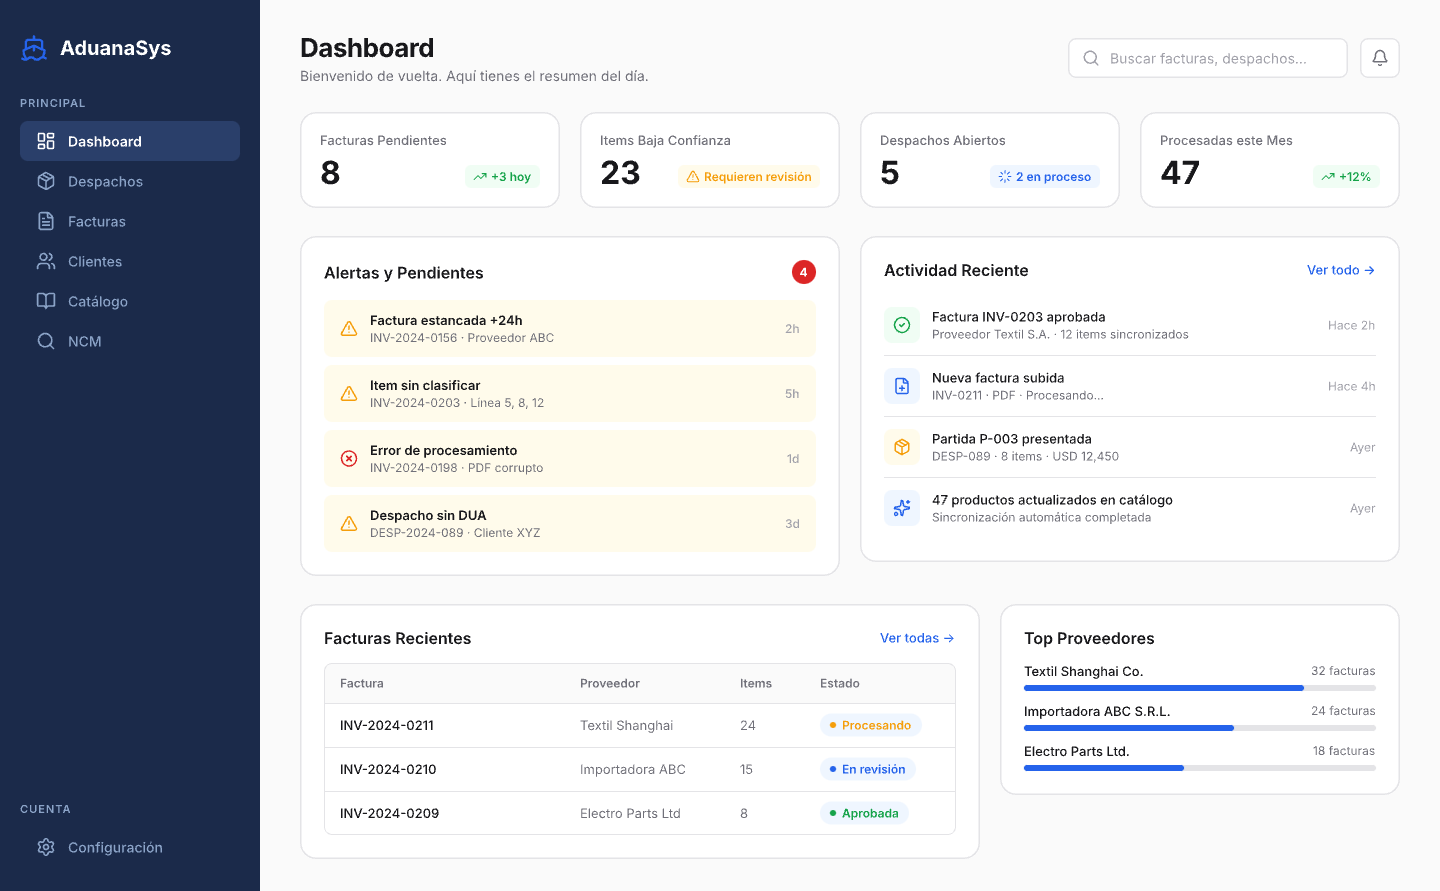
Task: Open the Despacho sin DUA alert
Action: coord(569,524)
